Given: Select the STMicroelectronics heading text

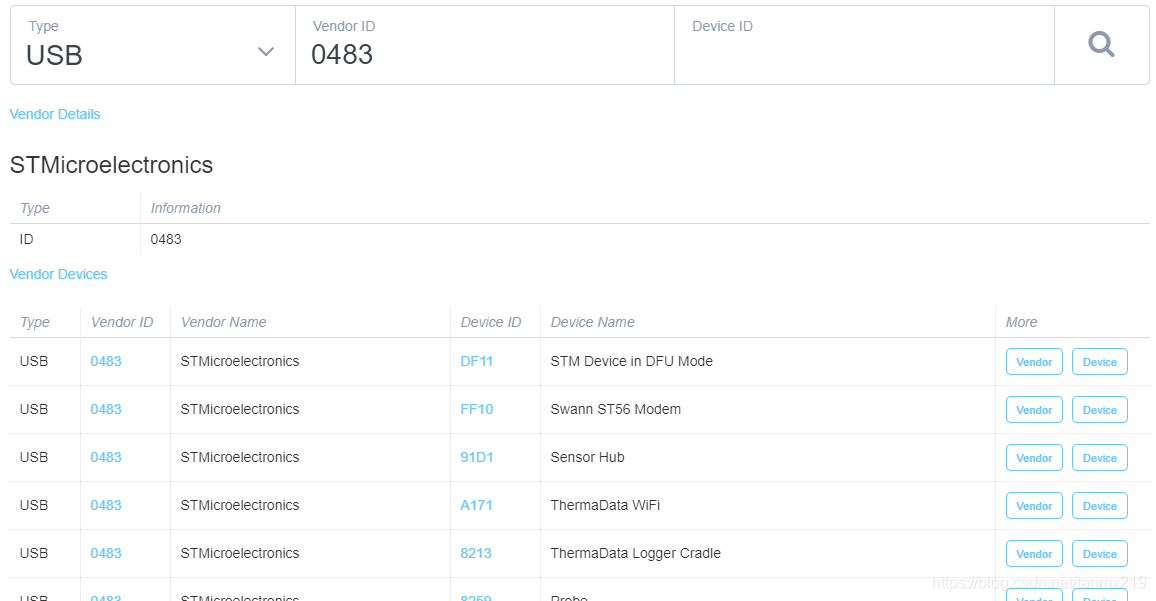Looking at the screenshot, I should point(111,164).
